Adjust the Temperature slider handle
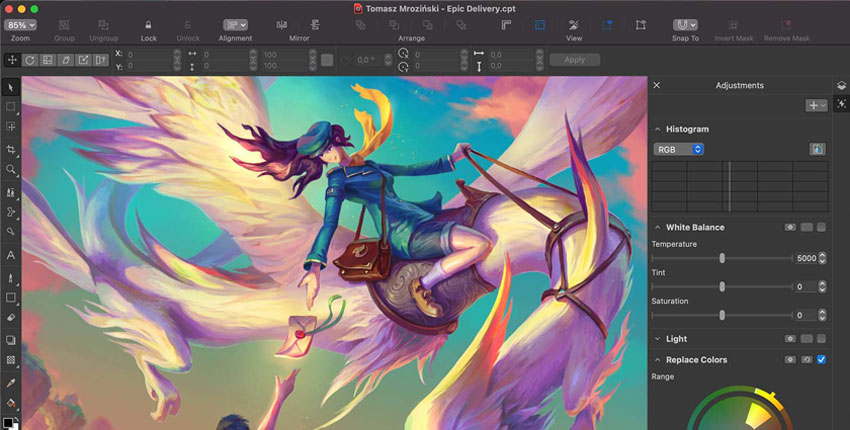Screen dimensions: 850x430 (722, 258)
